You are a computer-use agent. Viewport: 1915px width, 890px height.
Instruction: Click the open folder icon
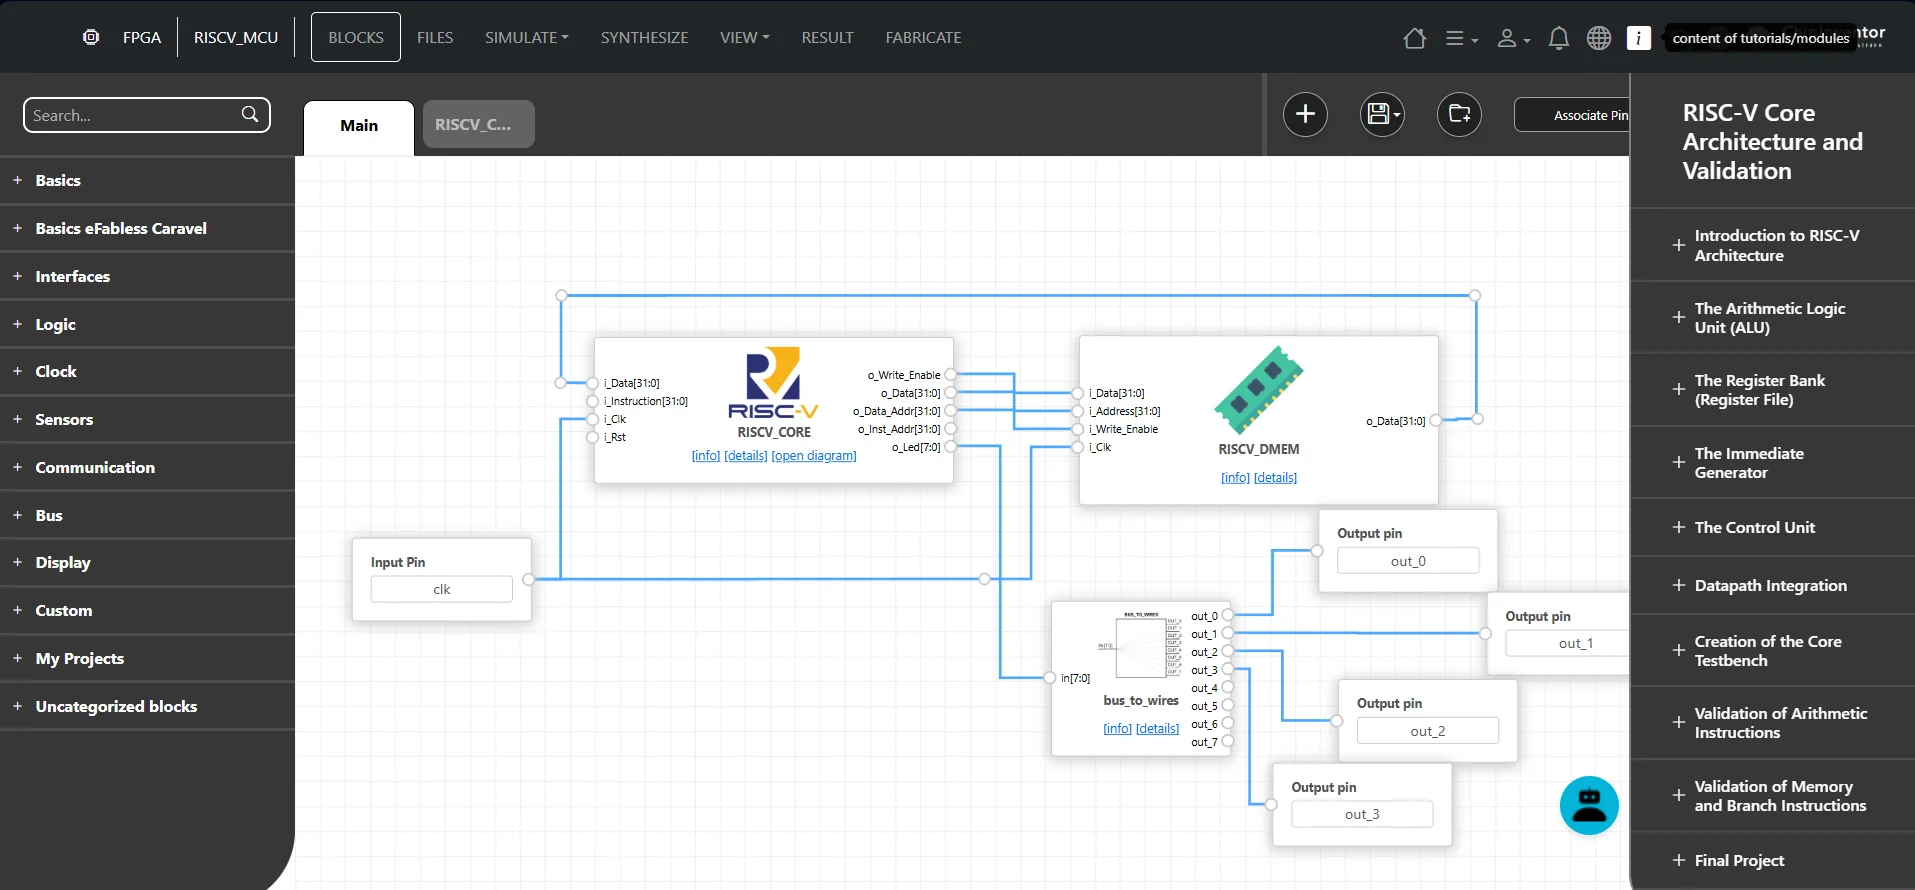coord(1459,114)
